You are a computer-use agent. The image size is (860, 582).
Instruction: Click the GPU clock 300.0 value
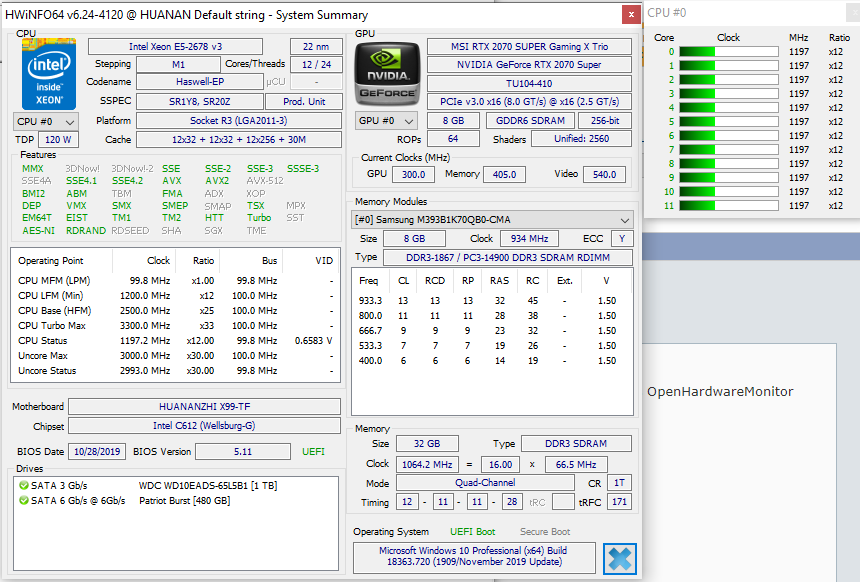(414, 174)
